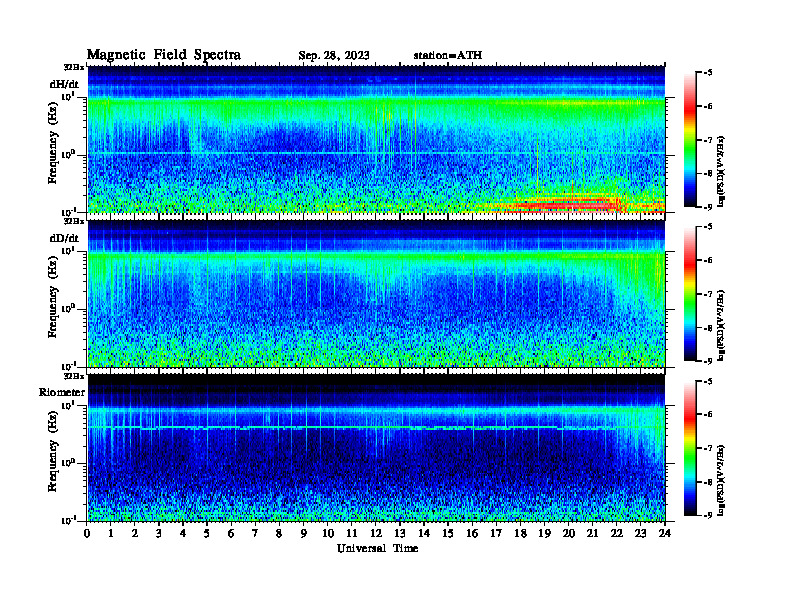Screen dimensions: 792x612
Task: Click the Riometer panel color bar
Action: coord(690,448)
